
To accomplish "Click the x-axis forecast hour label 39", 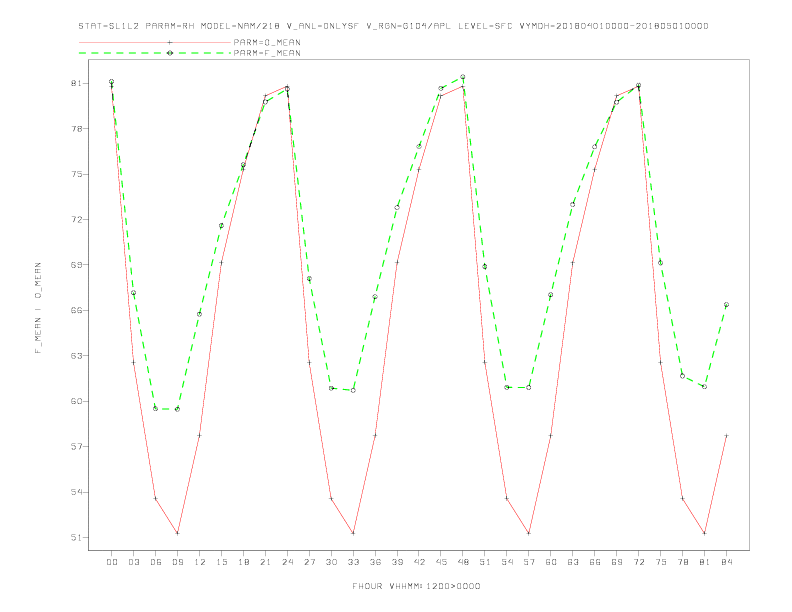I will 397,562.
